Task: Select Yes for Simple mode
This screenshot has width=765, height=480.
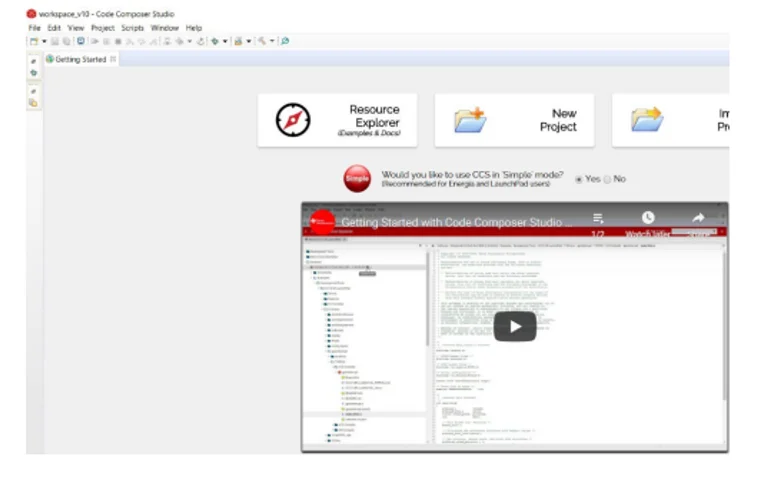Action: [579, 180]
